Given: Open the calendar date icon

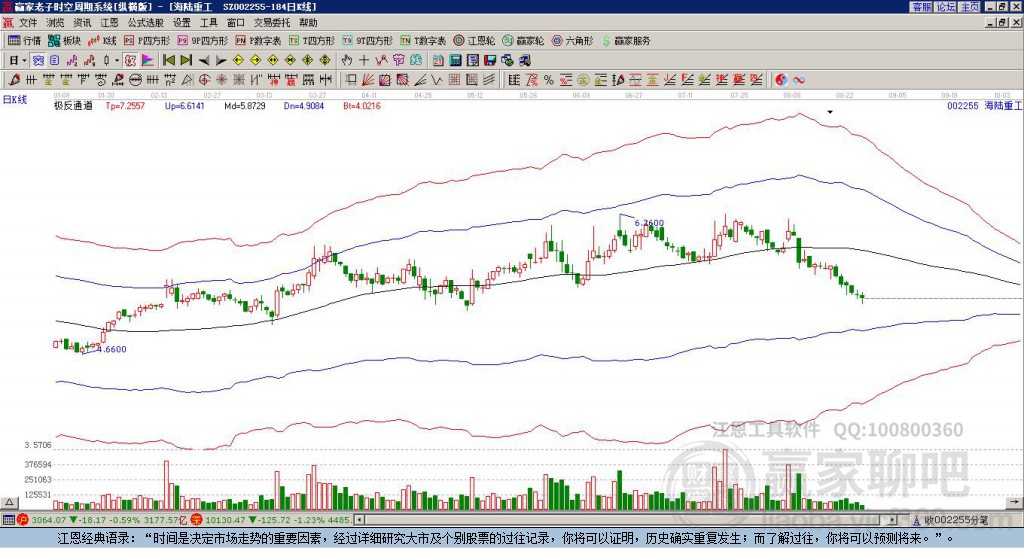Looking at the screenshot, I should click(438, 60).
